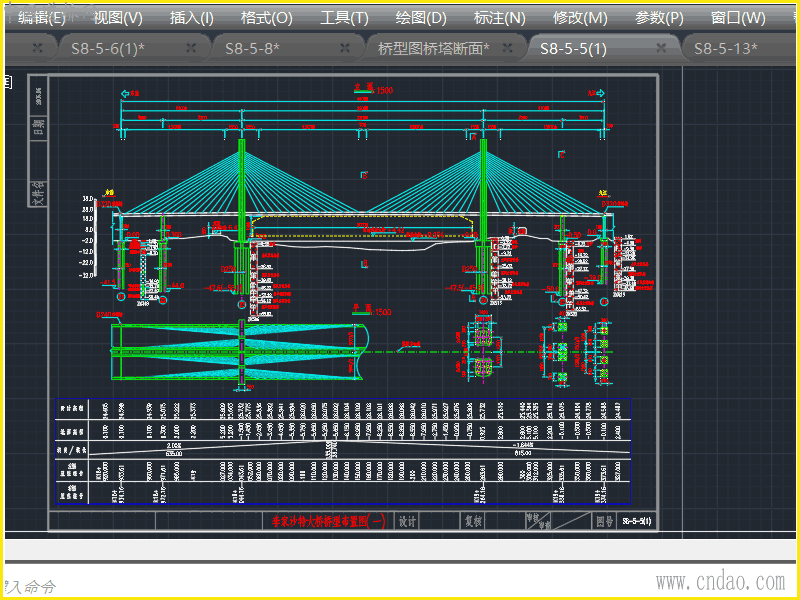
Task: Select the drawing number S8-5-5(1) in the title block
Action: 637,521
